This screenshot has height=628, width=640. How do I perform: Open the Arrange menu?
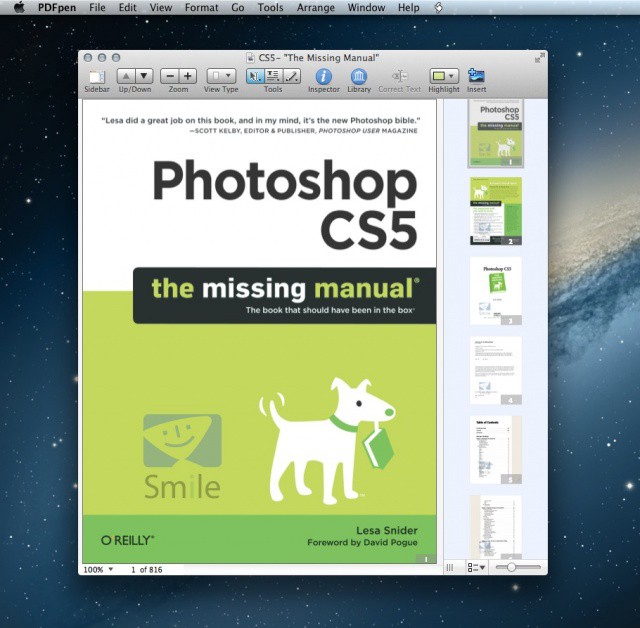pos(316,7)
